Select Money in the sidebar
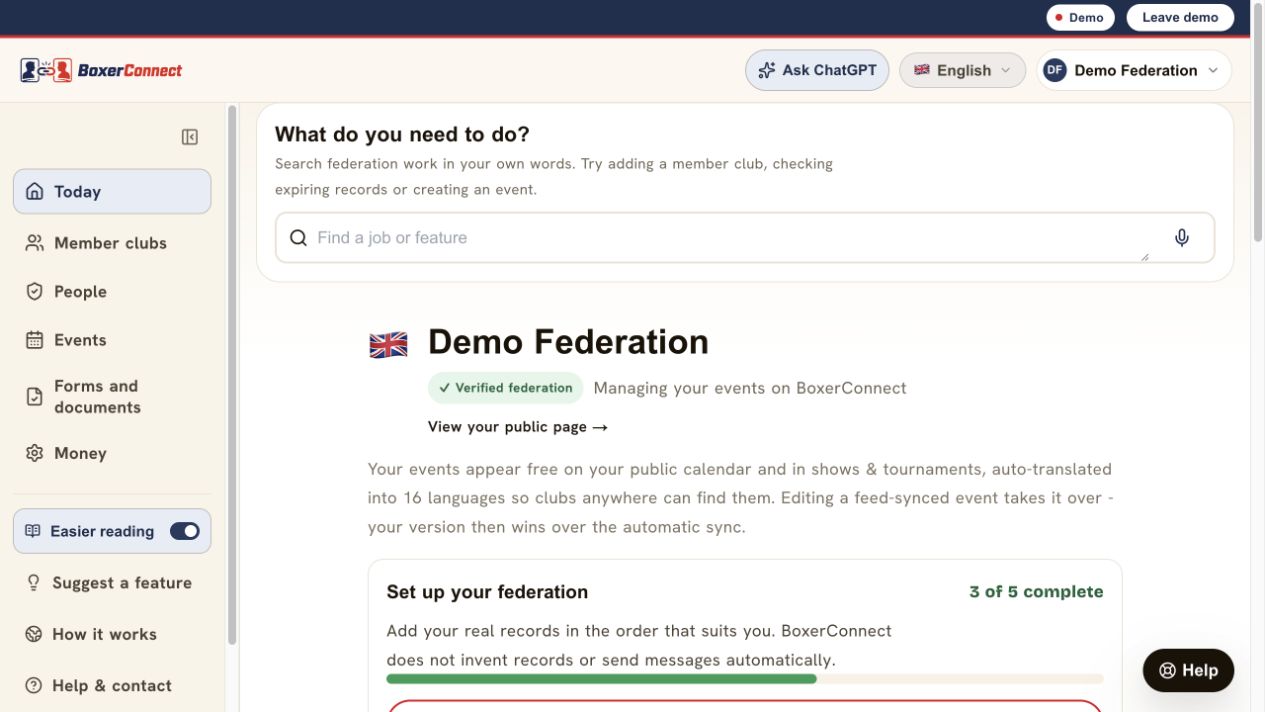This screenshot has width=1265, height=712. [112, 453]
